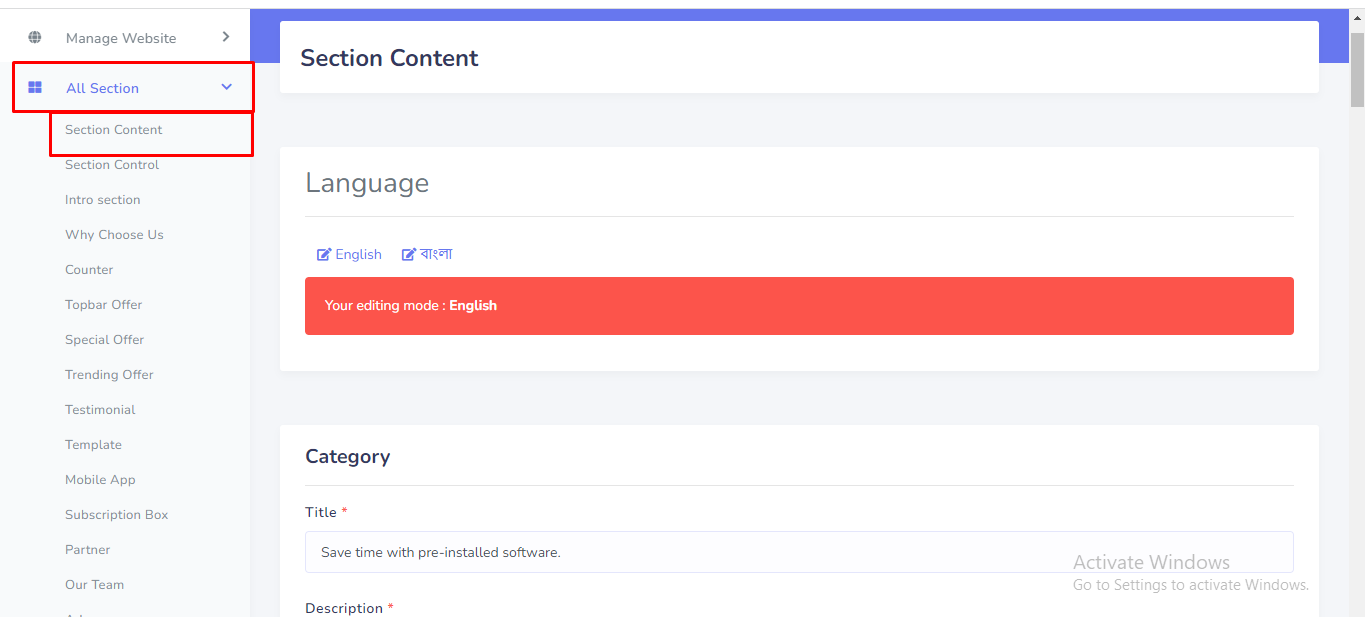Viewport: 1365px width, 617px height.
Task: Select Mobile App menu item
Action: coord(100,480)
